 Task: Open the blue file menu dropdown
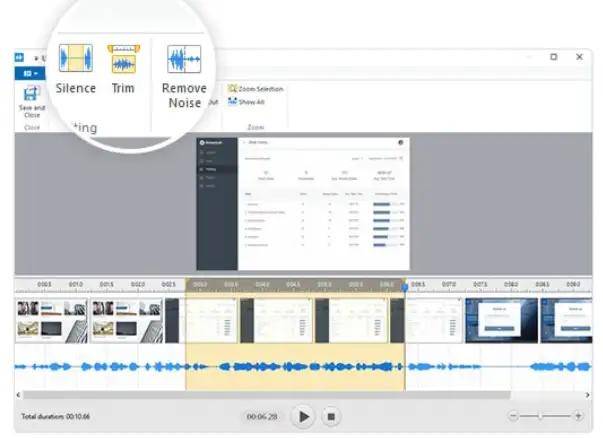point(30,73)
